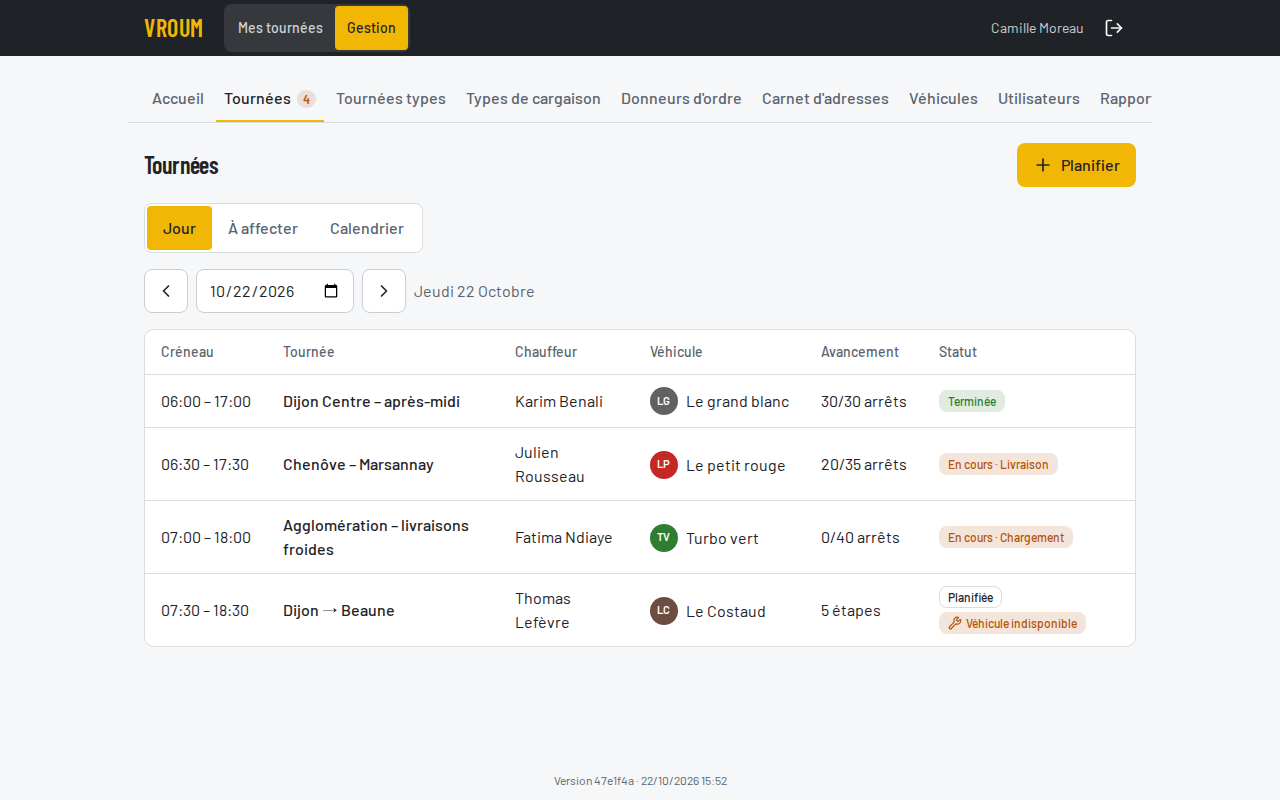Open the Tournées types tab
The image size is (1280, 800).
coord(391,99)
